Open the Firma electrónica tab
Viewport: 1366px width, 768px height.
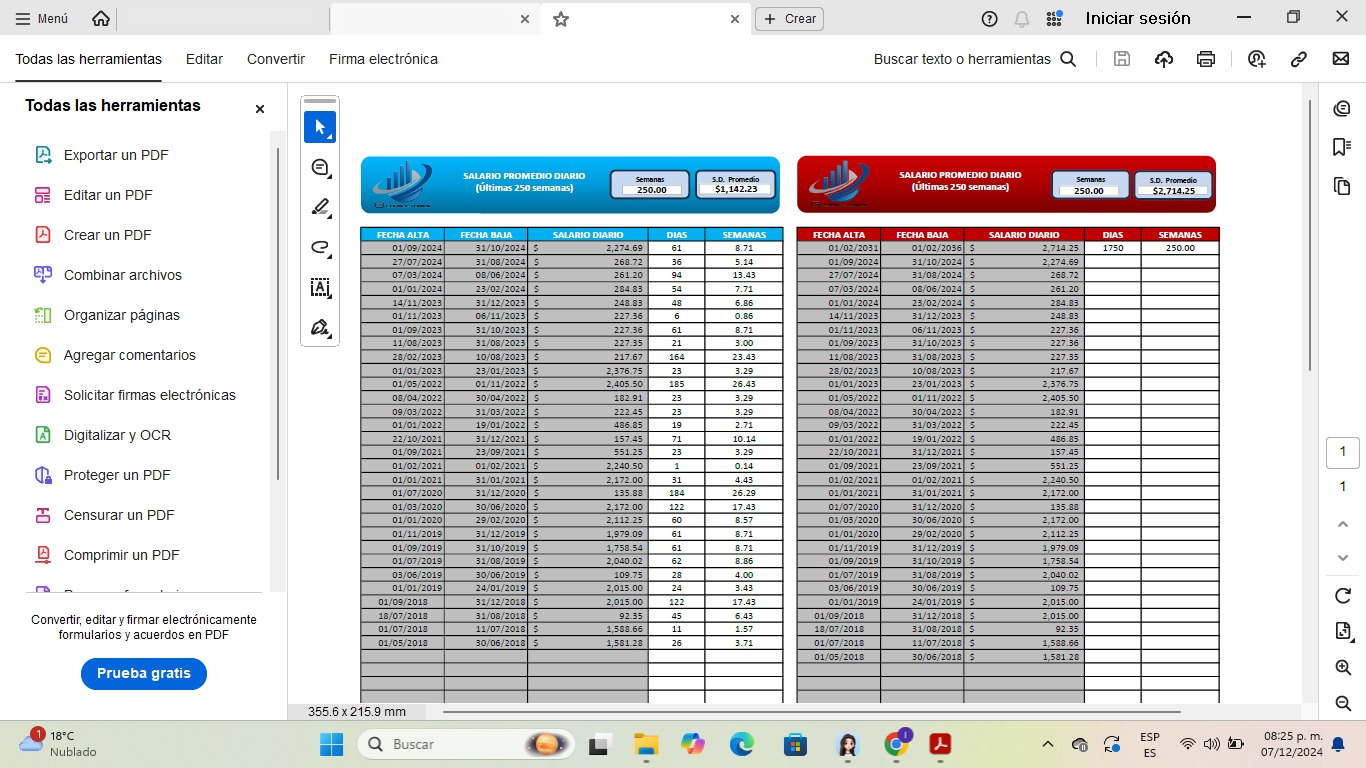[383, 59]
